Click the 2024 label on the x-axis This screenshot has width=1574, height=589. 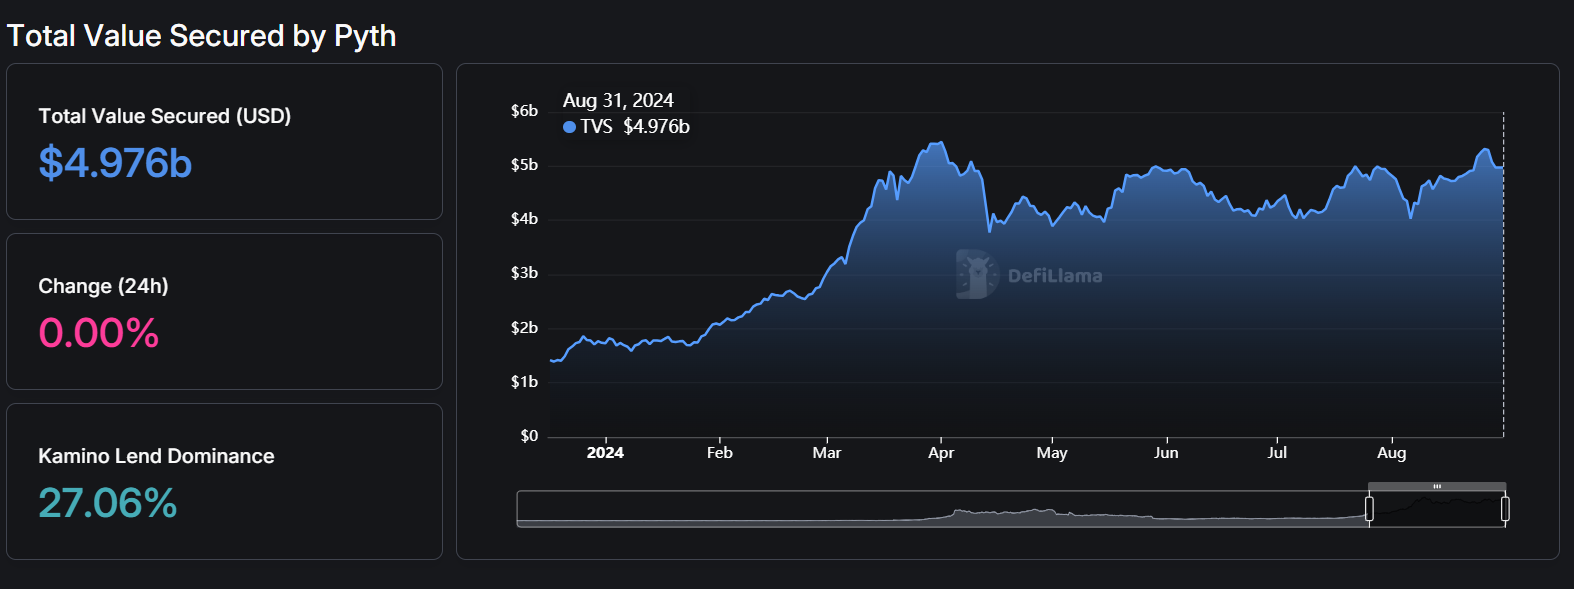(x=605, y=453)
